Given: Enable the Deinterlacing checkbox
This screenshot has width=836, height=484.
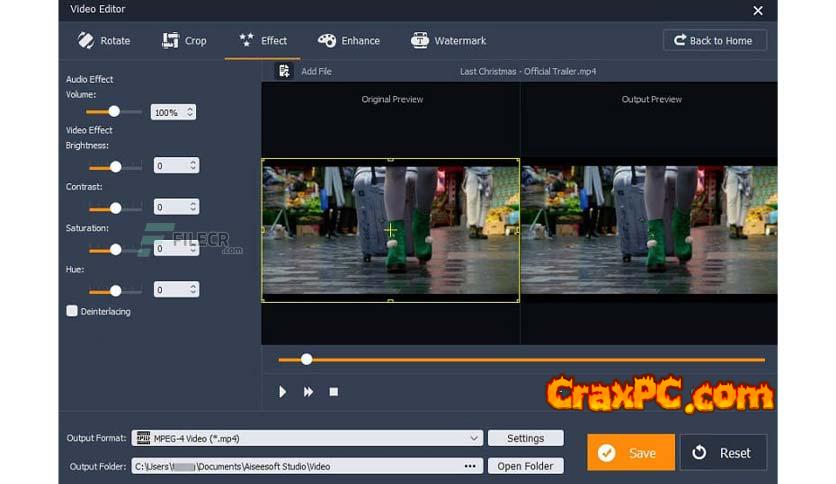Looking at the screenshot, I should (x=72, y=311).
